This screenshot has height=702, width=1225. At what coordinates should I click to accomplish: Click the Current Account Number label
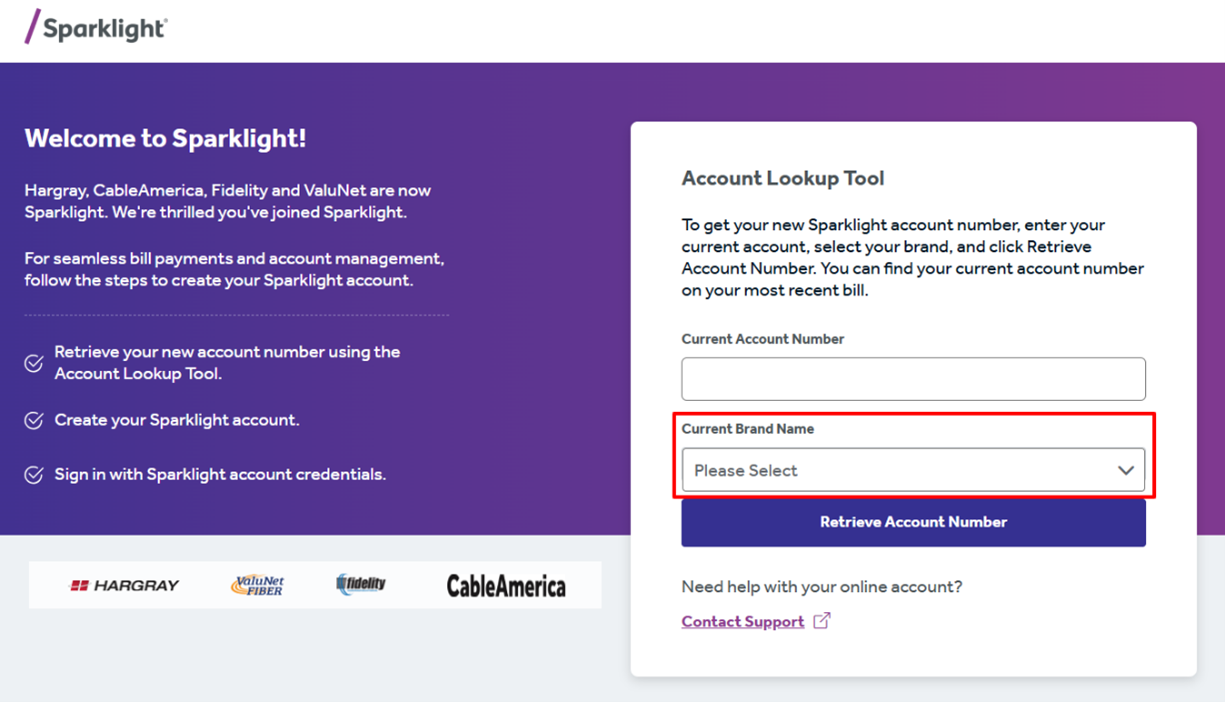pyautogui.click(x=762, y=339)
